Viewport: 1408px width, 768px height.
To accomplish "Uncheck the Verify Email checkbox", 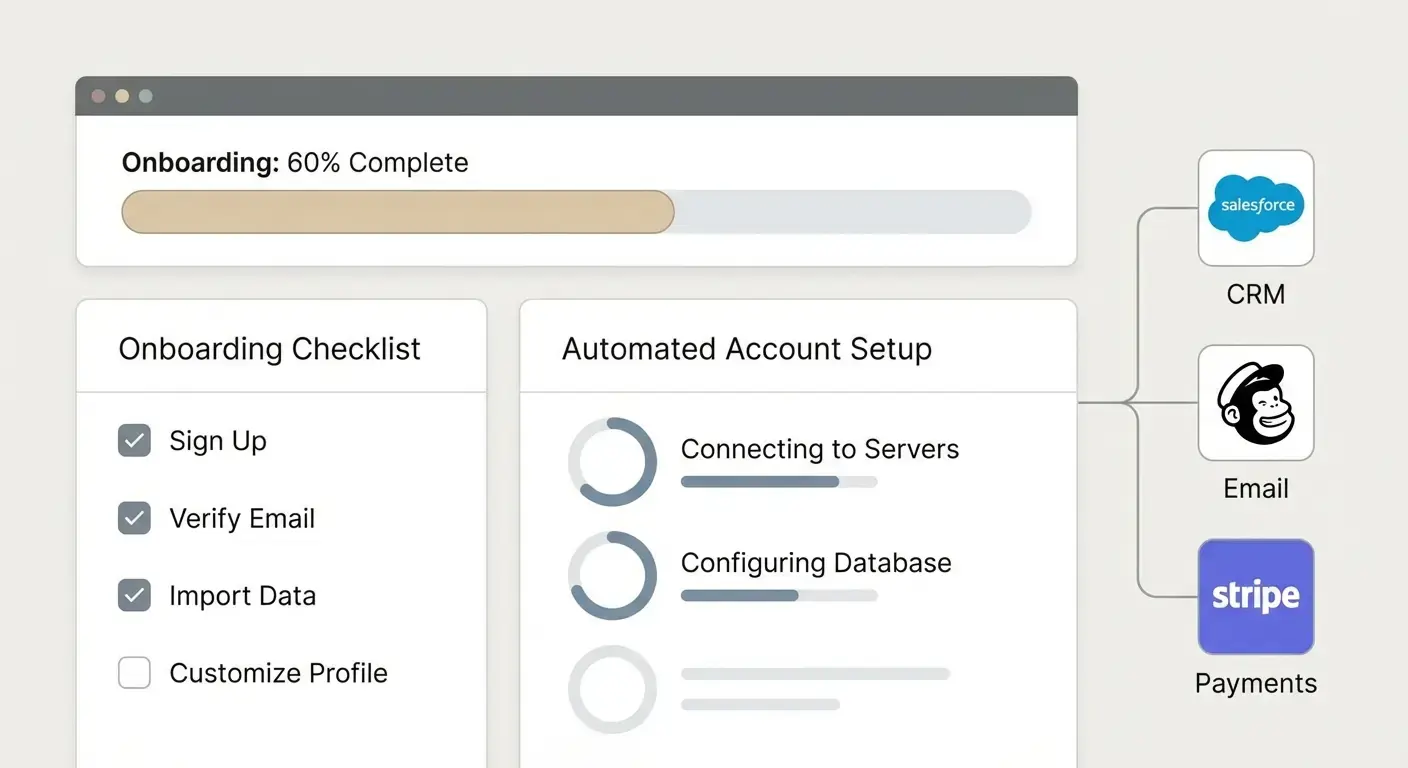I will [134, 518].
